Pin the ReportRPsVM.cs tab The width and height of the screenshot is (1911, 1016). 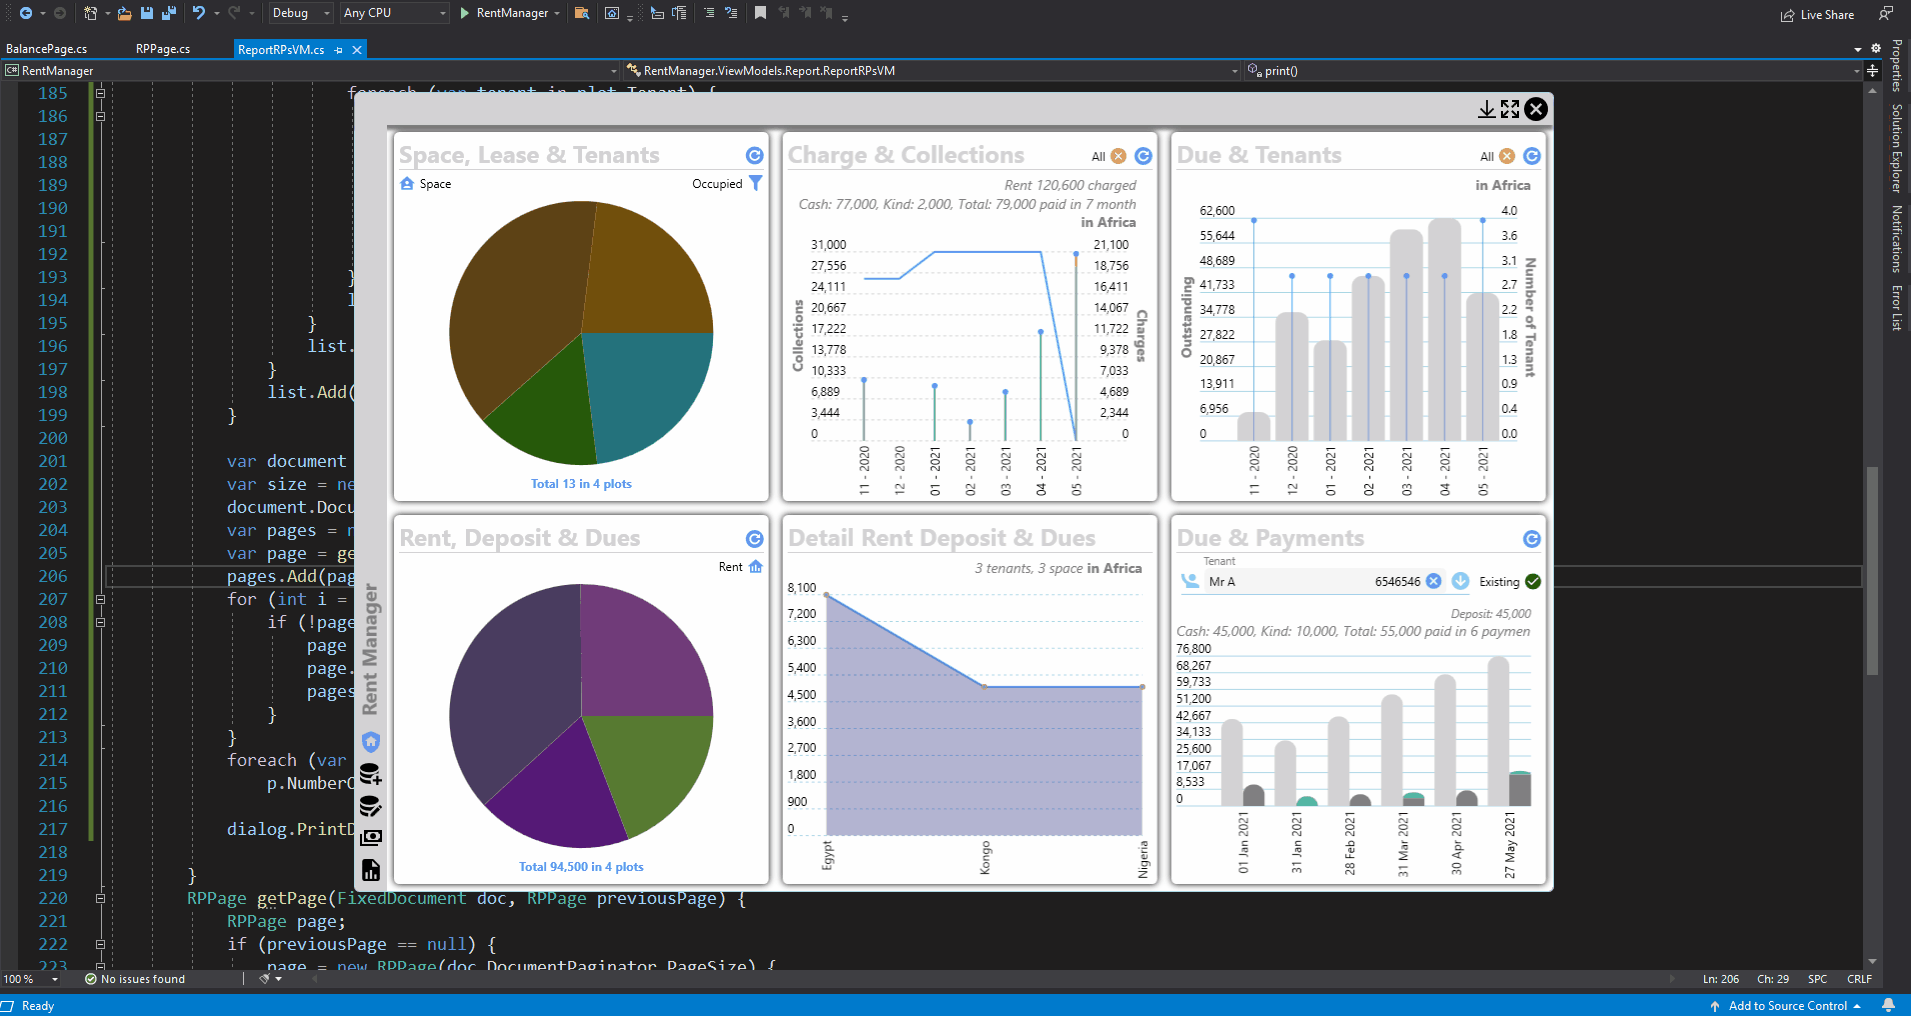coord(339,49)
